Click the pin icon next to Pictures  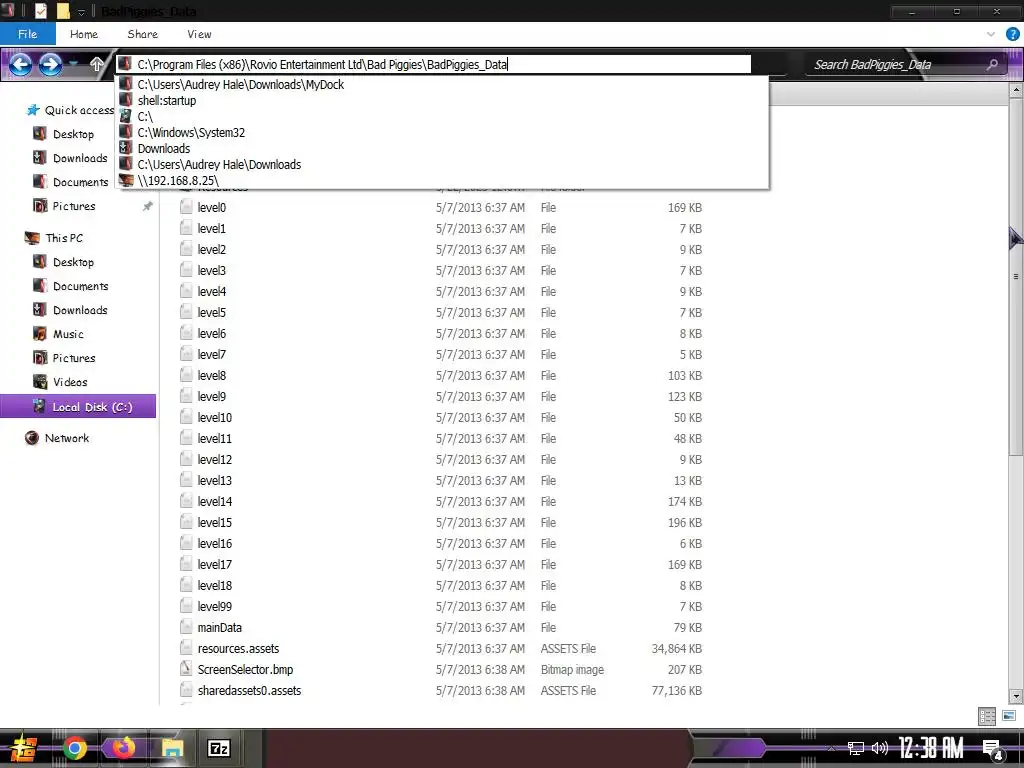point(148,206)
